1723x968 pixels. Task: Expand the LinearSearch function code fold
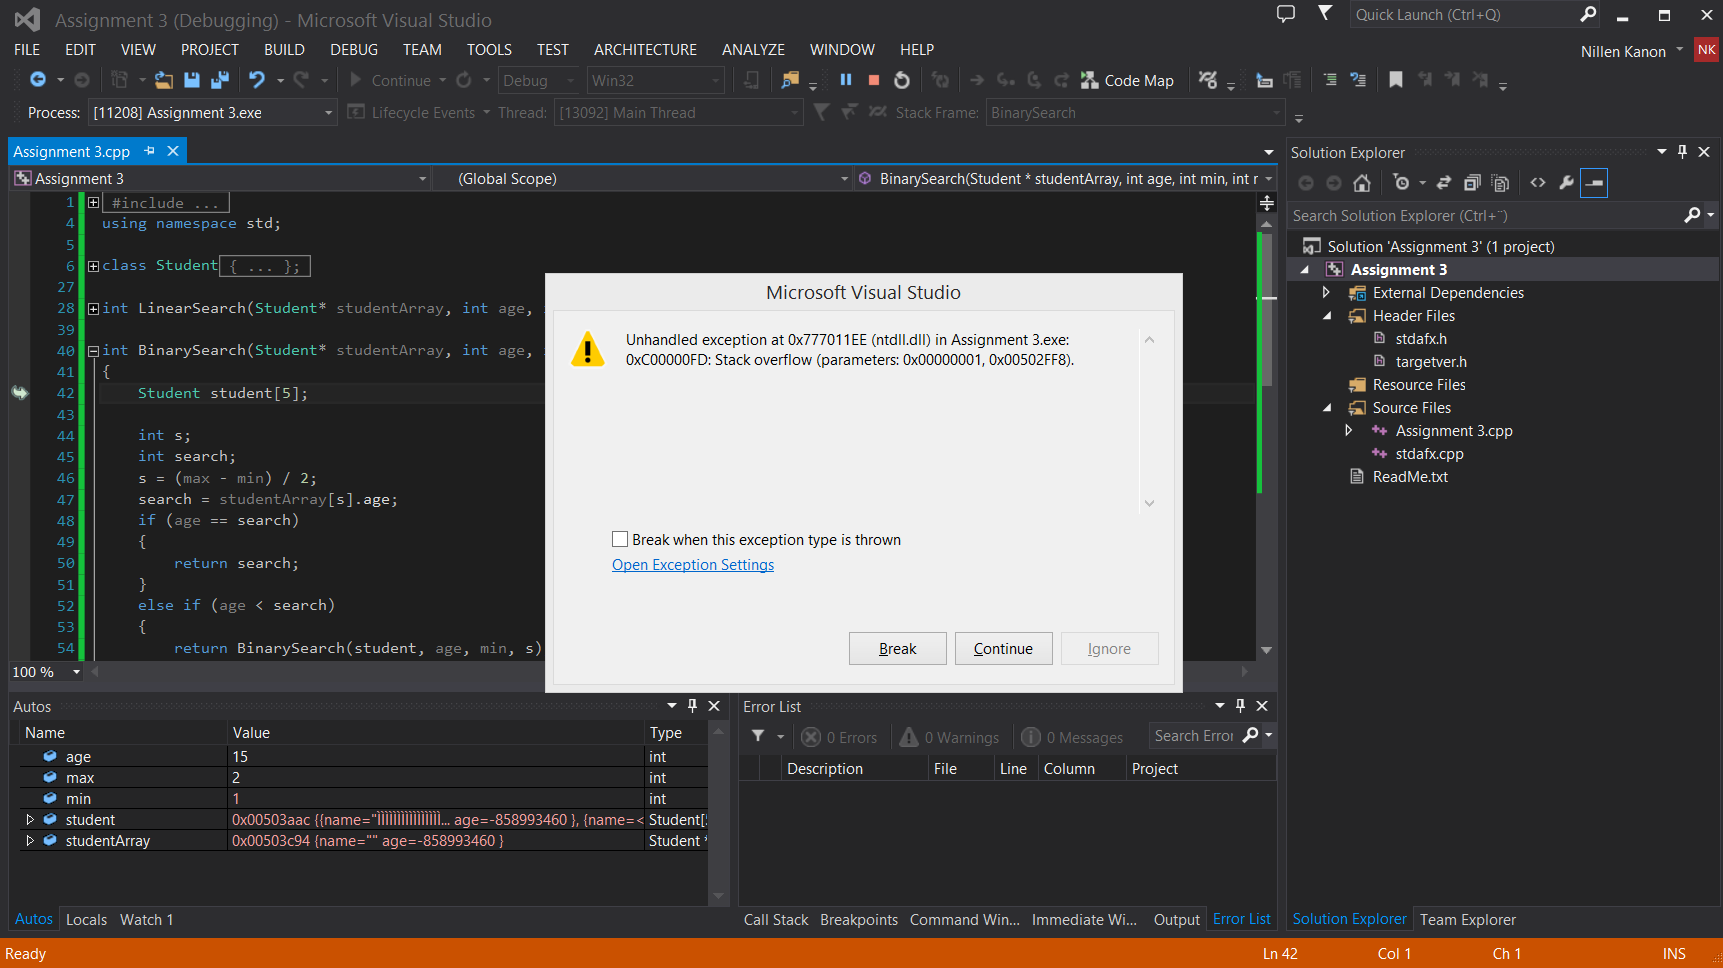(93, 309)
